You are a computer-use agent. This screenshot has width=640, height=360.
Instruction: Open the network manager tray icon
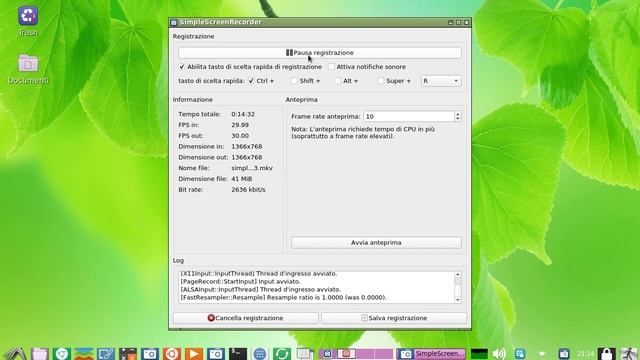pyautogui.click(x=520, y=353)
